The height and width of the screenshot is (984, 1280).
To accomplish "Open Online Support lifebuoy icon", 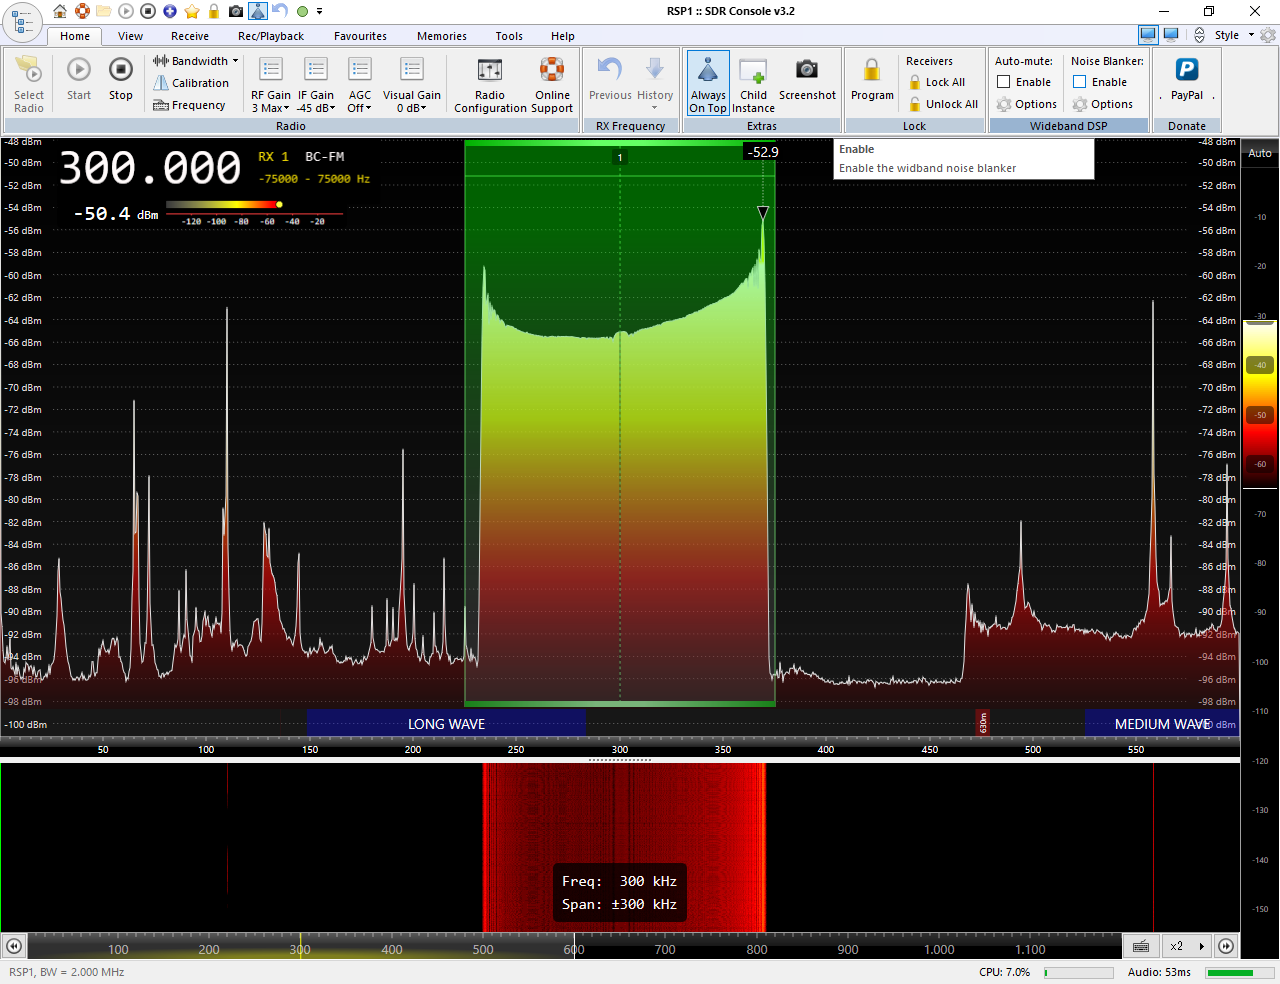I will click(x=552, y=70).
